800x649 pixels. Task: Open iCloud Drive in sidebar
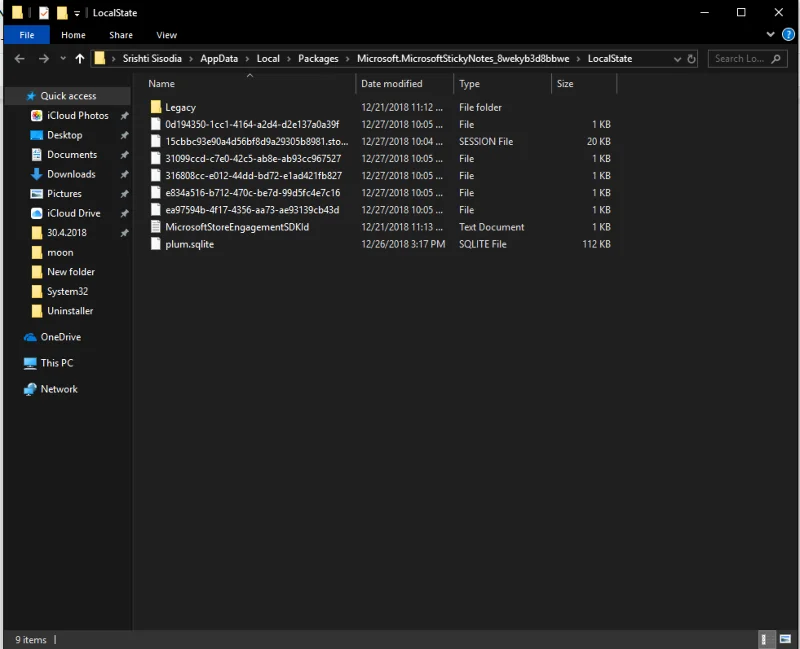click(73, 213)
